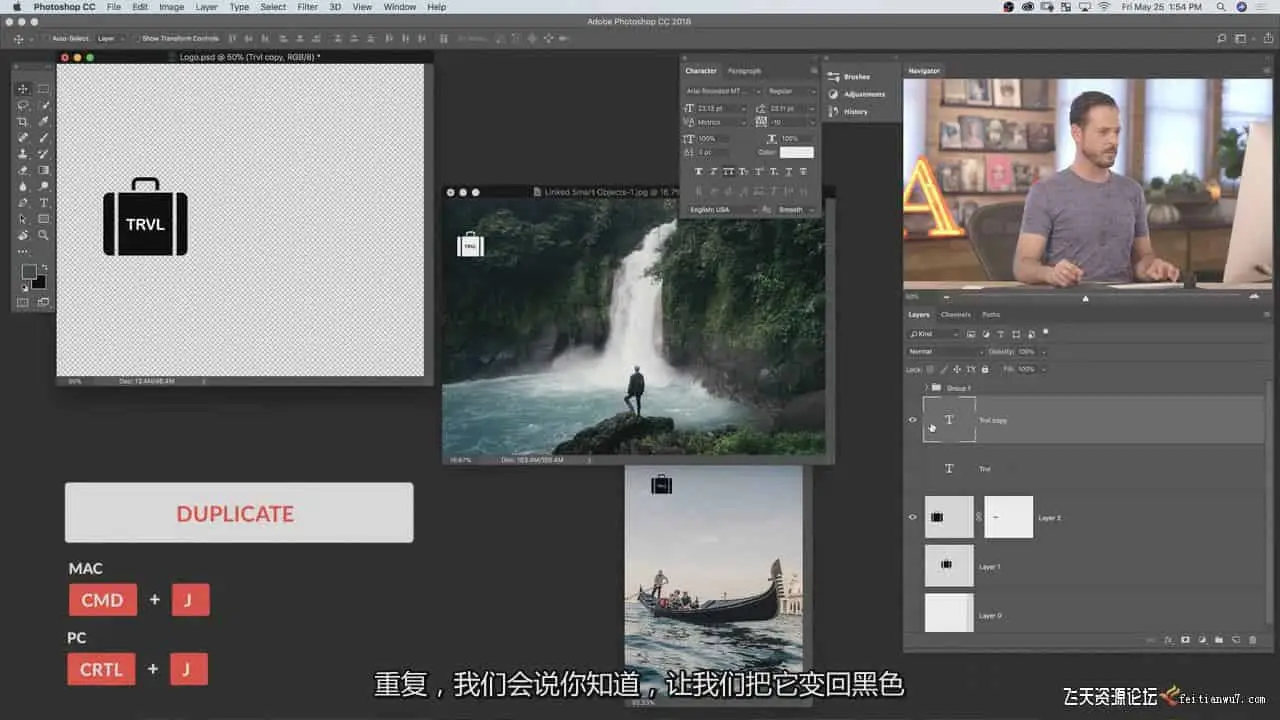Screen dimensions: 1280x720
Task: Open the layer filter Kind dropdown
Action: [933, 334]
